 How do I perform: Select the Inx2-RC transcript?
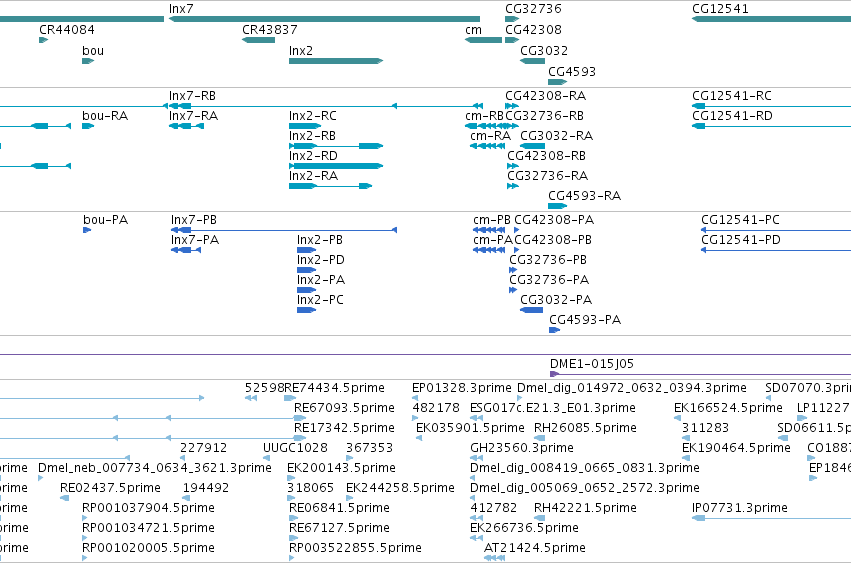click(x=313, y=116)
